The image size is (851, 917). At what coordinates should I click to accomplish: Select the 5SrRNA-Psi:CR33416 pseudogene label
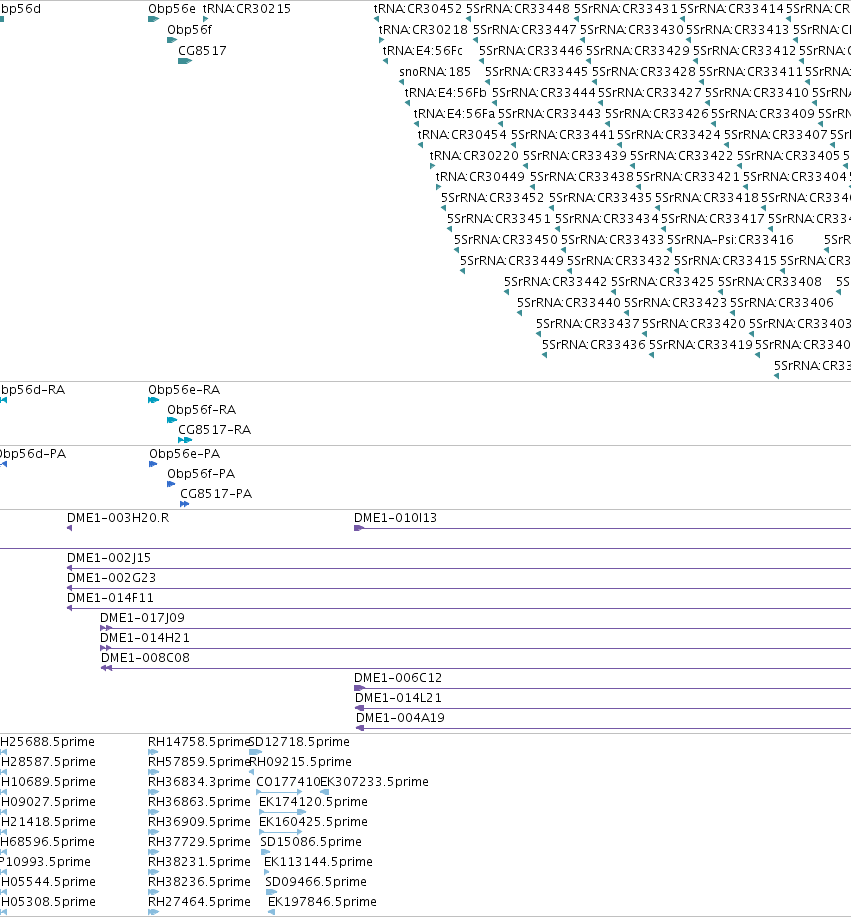pos(731,240)
